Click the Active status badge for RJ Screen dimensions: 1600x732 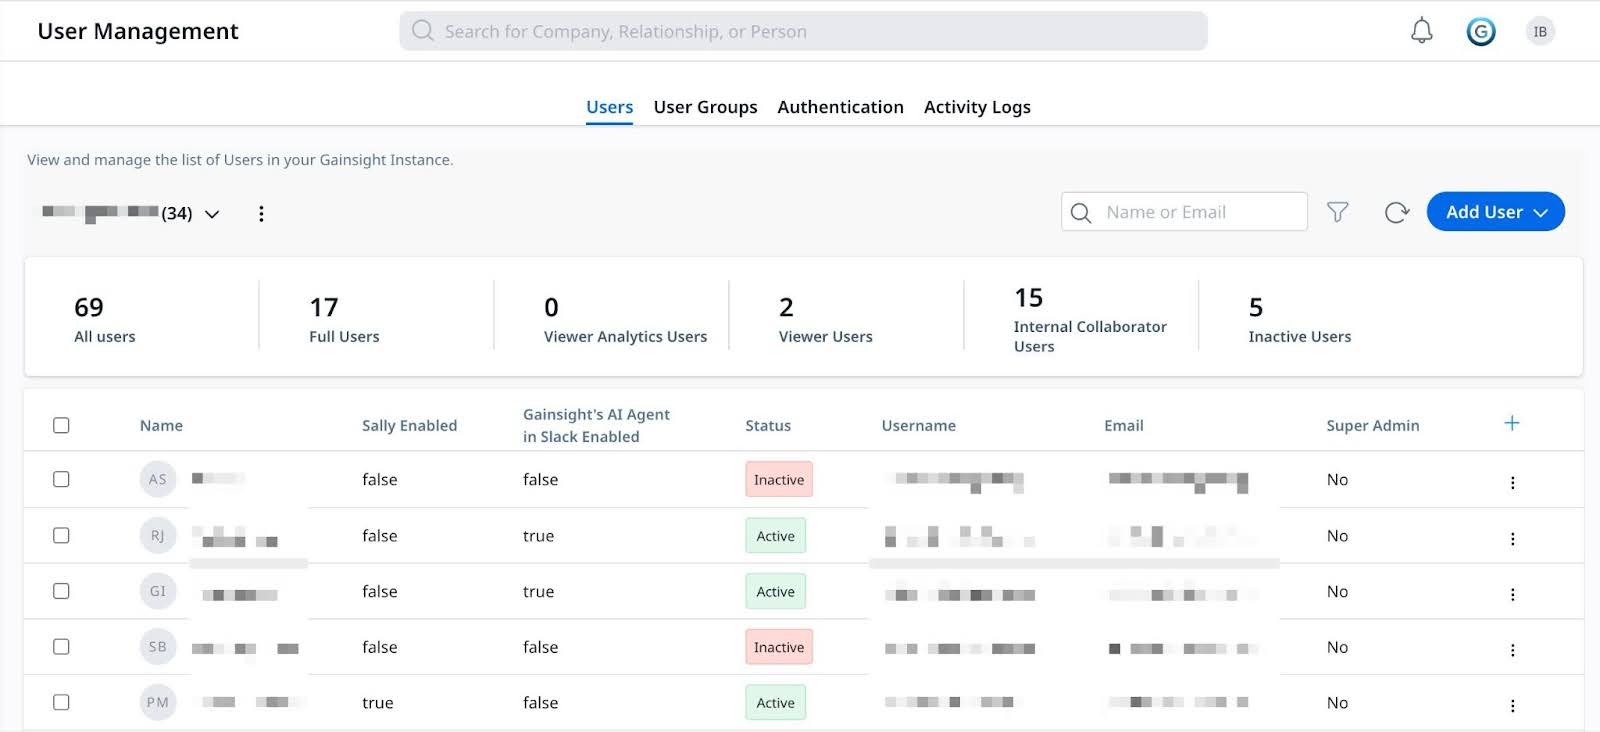point(775,535)
